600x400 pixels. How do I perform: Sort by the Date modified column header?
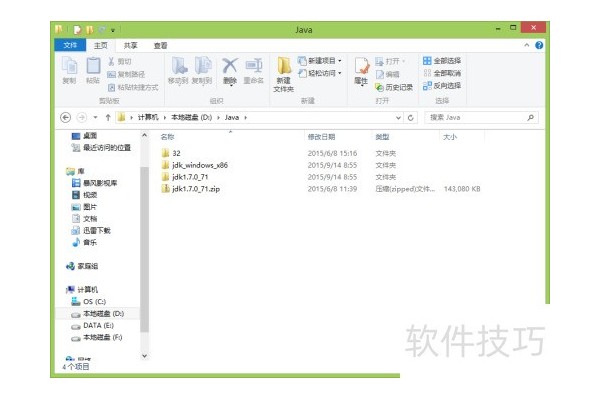point(321,137)
